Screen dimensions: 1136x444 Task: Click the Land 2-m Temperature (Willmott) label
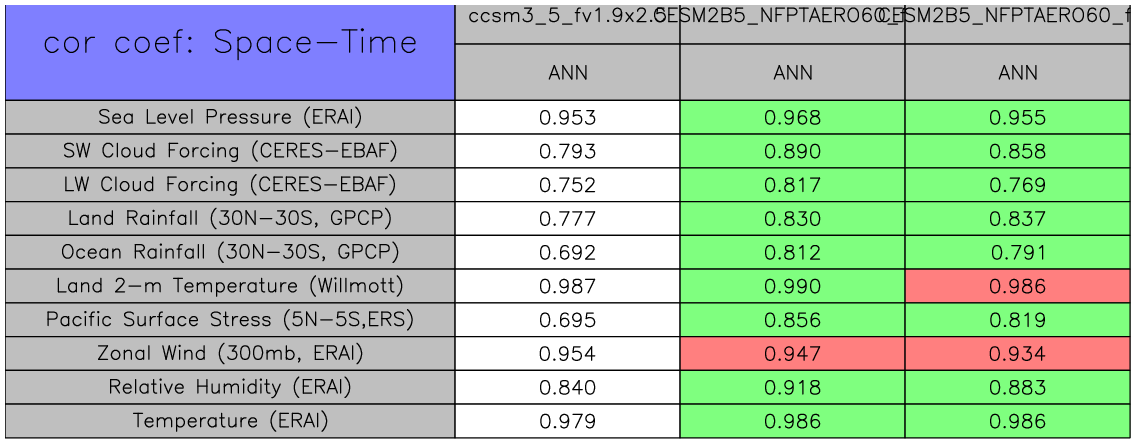230,286
